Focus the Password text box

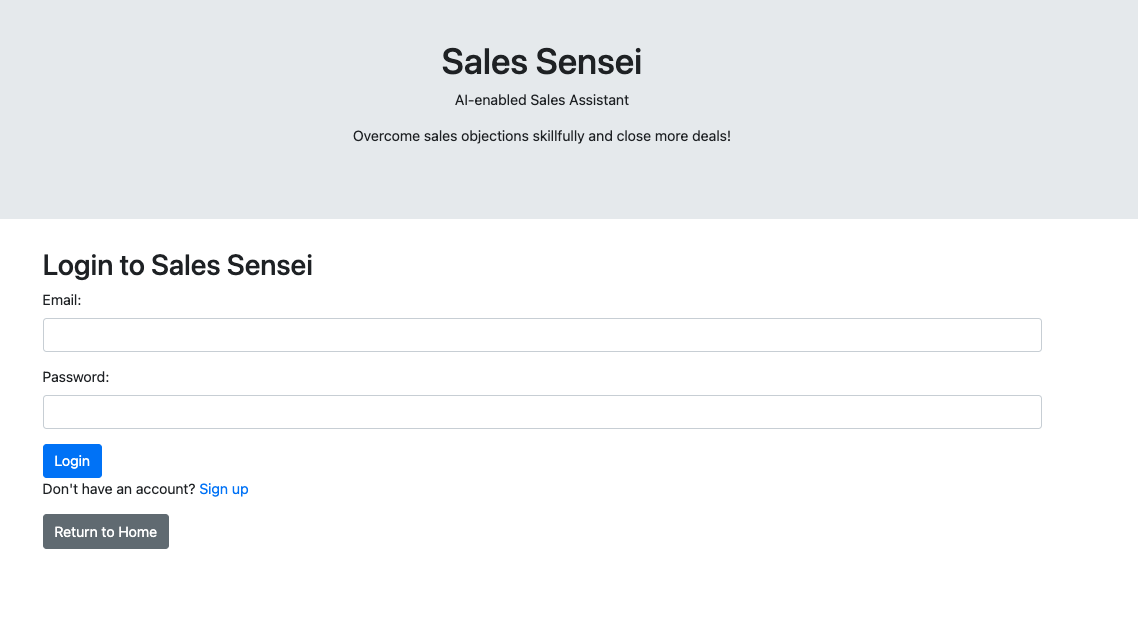[542, 412]
